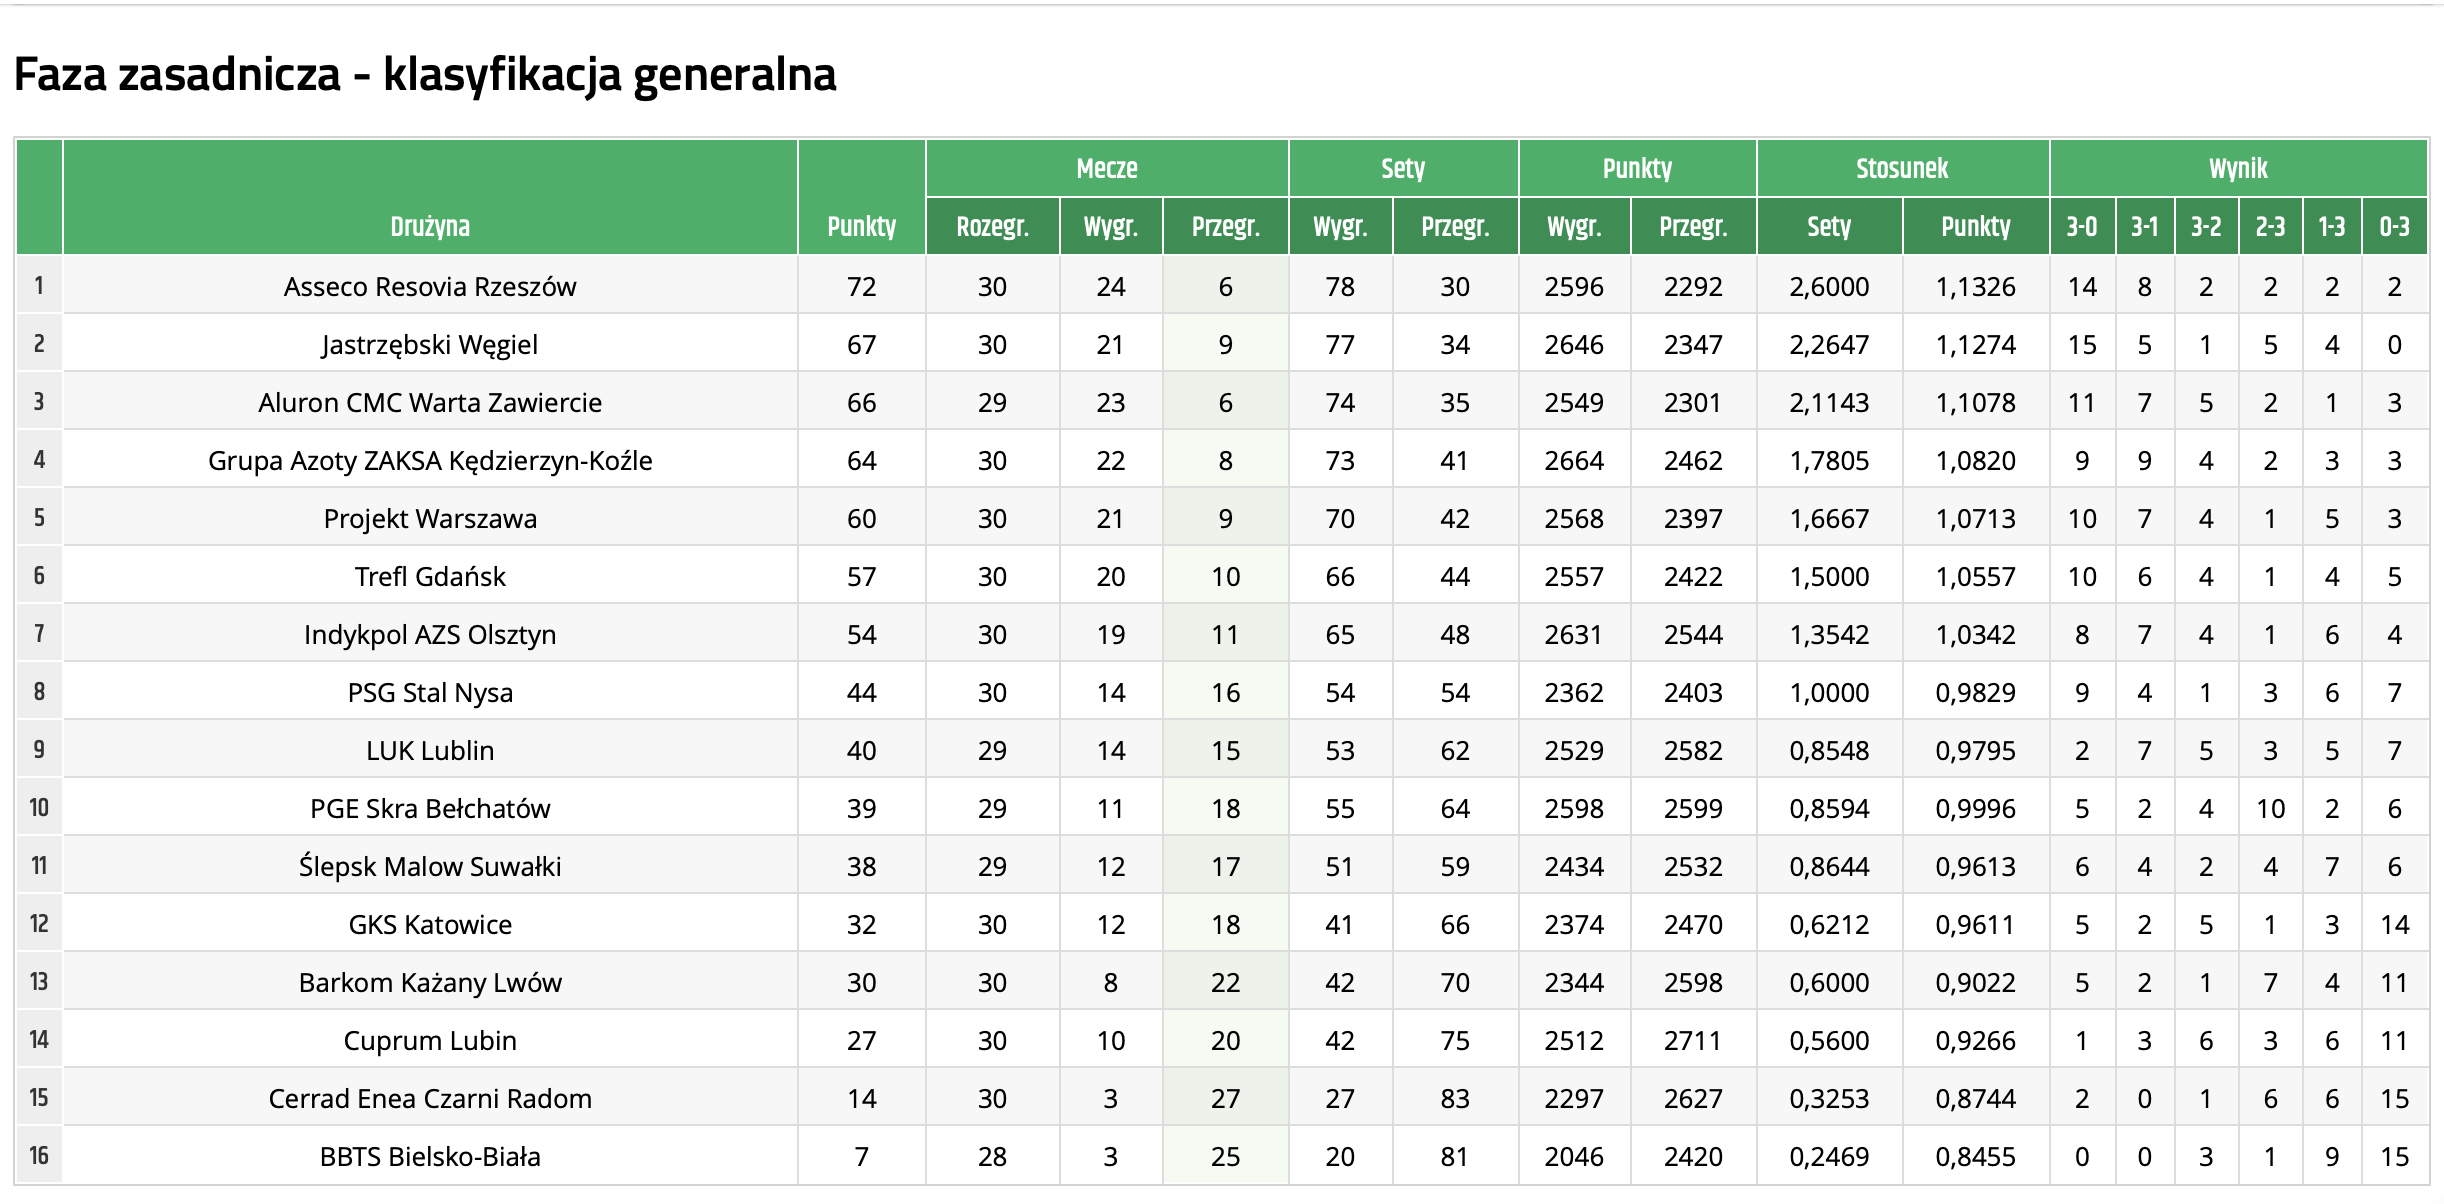Open the Asseco Resovia Rzeszów team link

coord(430,287)
